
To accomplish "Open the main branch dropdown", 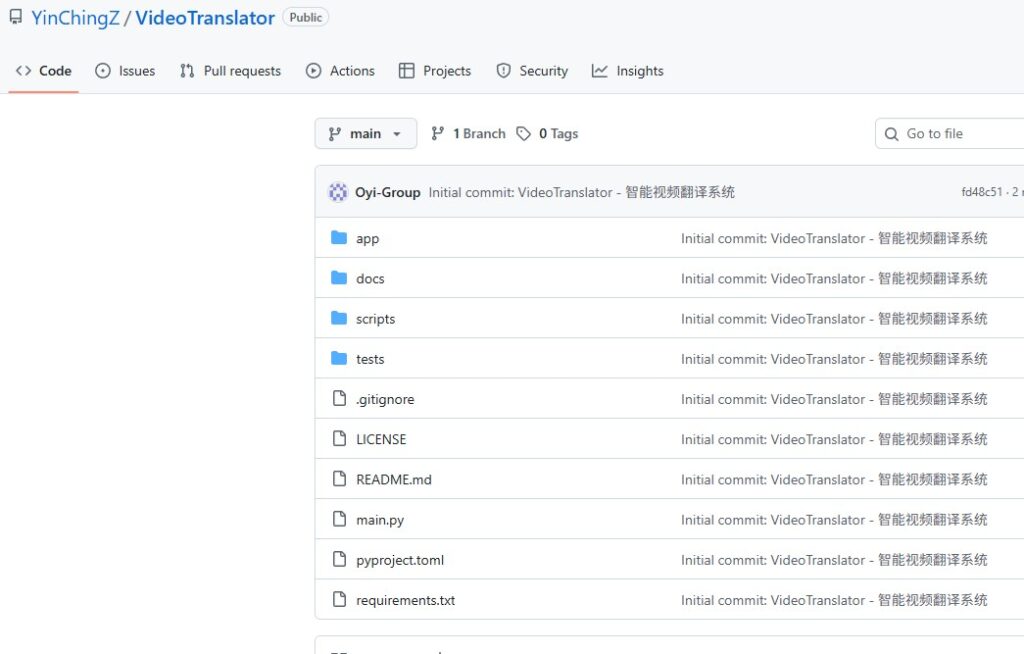I will (365, 134).
